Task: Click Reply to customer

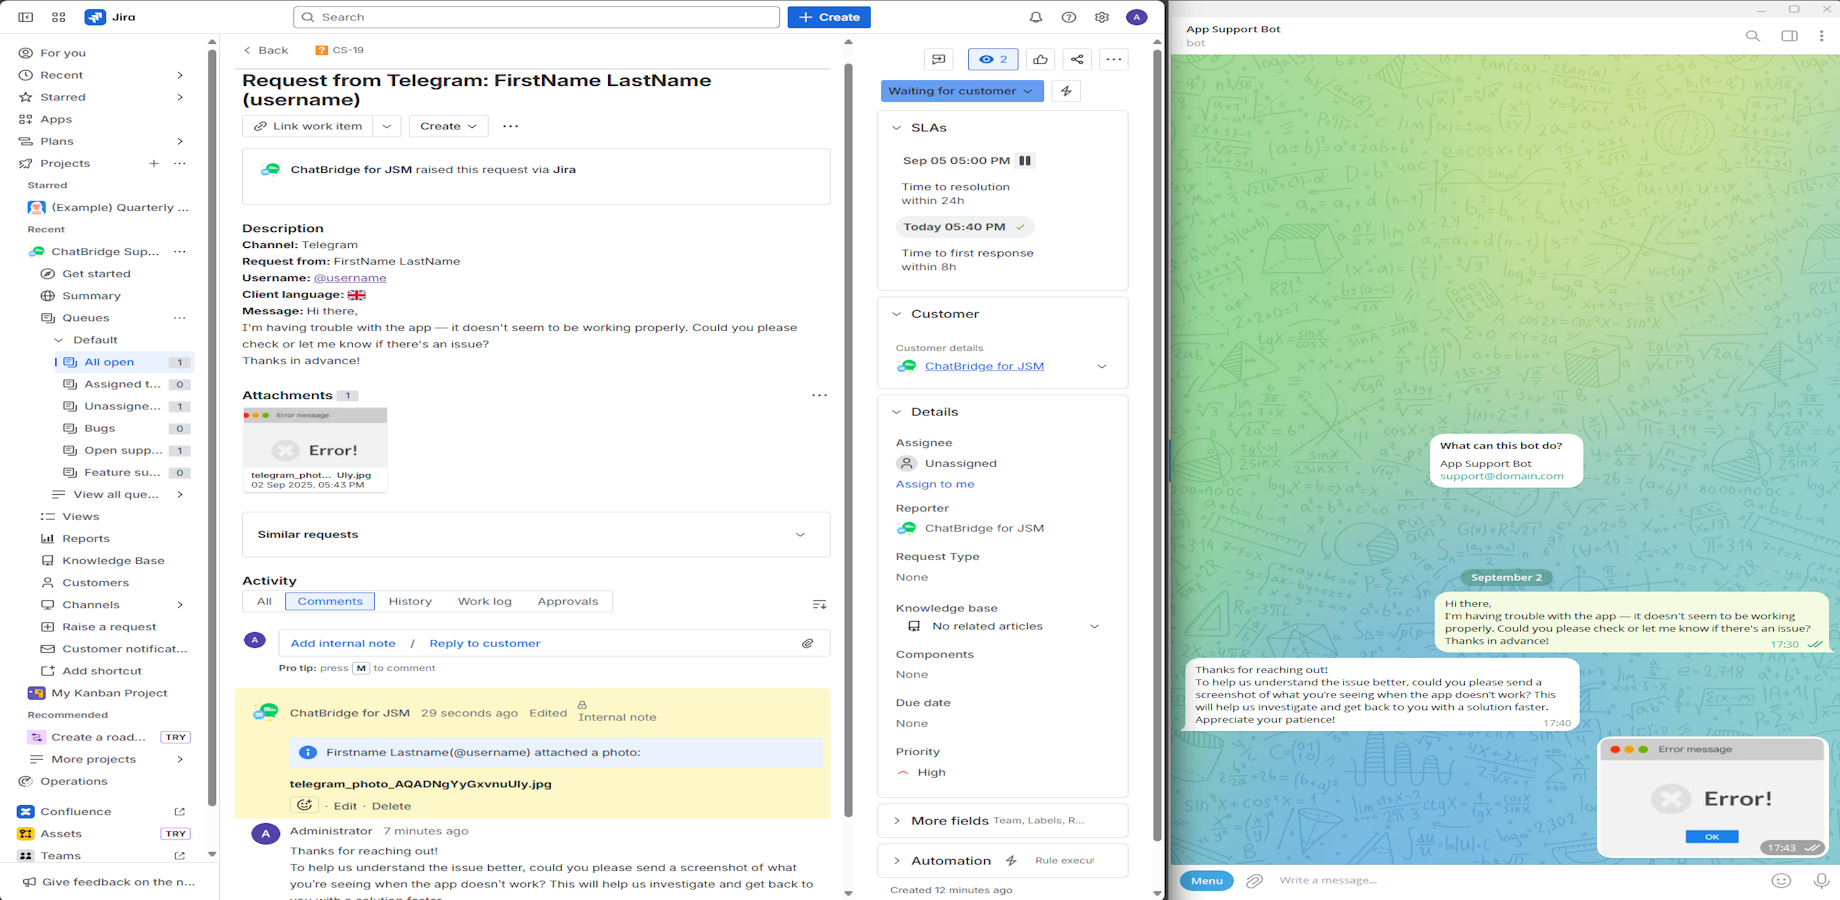Action: tap(485, 643)
